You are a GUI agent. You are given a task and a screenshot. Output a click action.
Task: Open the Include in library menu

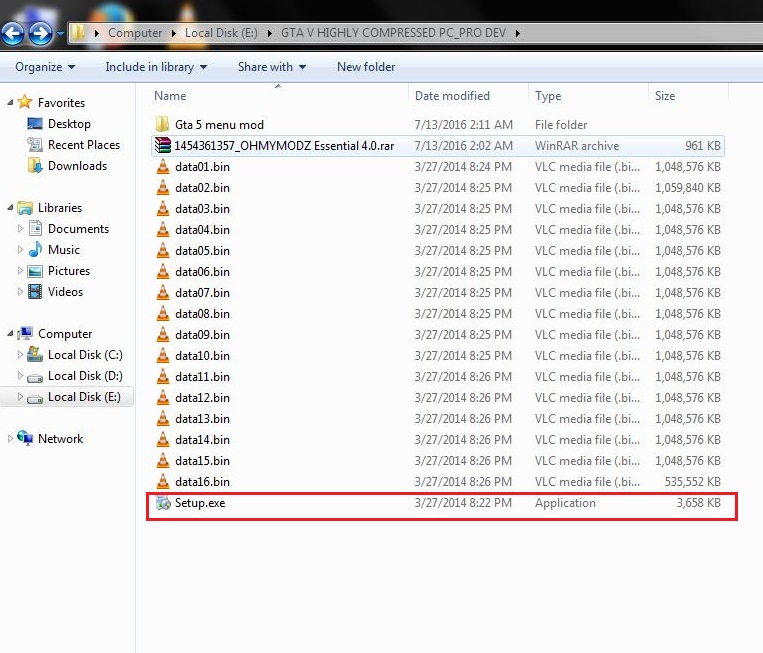tap(156, 67)
